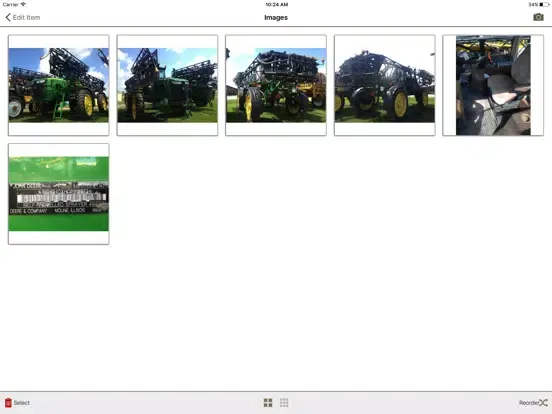This screenshot has width=552, height=414.
Task: Tap the Reorder label
Action: 529,403
